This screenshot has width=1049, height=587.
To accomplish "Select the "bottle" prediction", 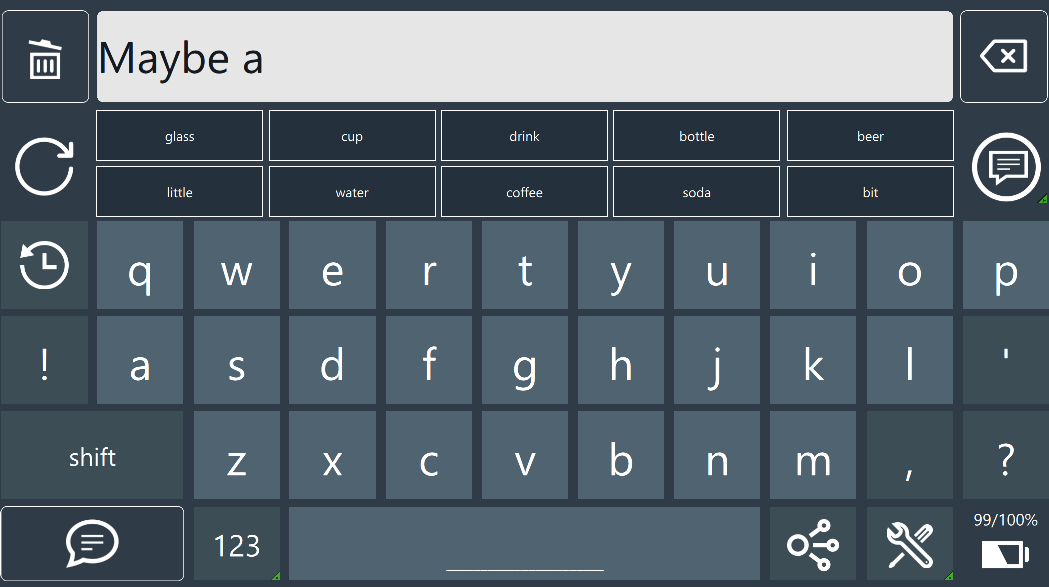I will [696, 136].
